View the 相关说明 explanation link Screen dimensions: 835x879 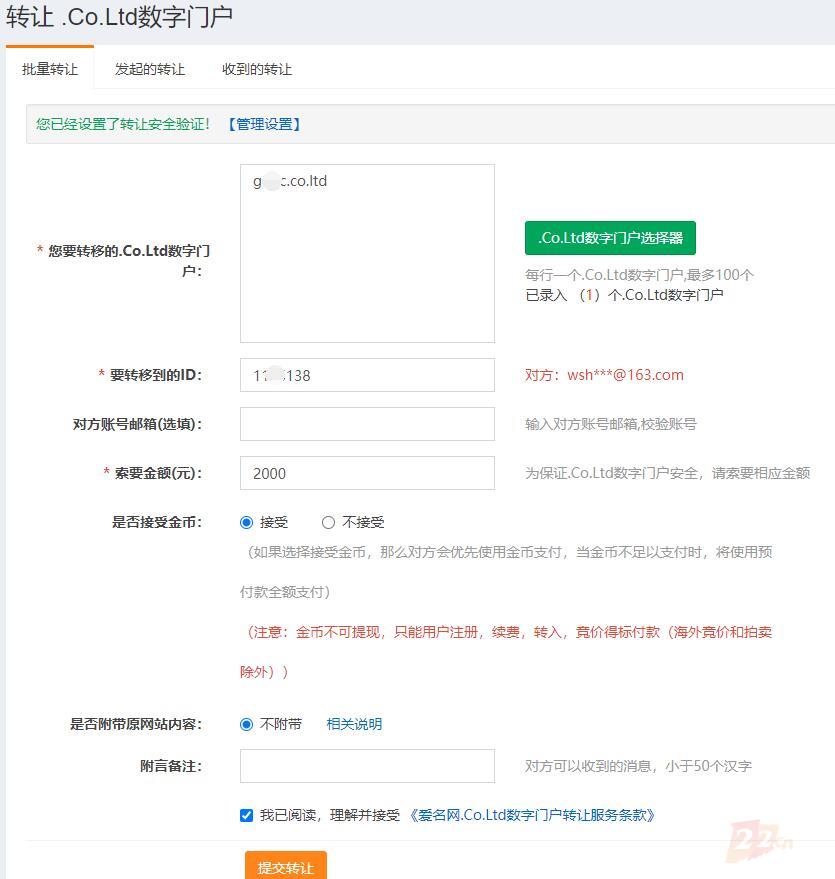pyautogui.click(x=353, y=723)
